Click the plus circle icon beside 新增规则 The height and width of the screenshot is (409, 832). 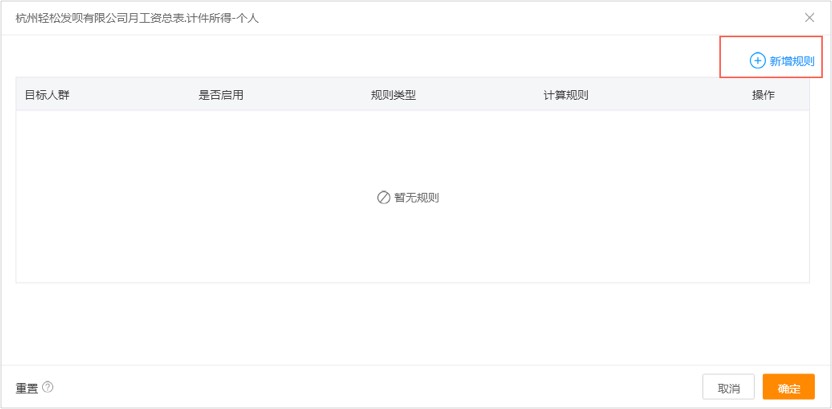(757, 61)
